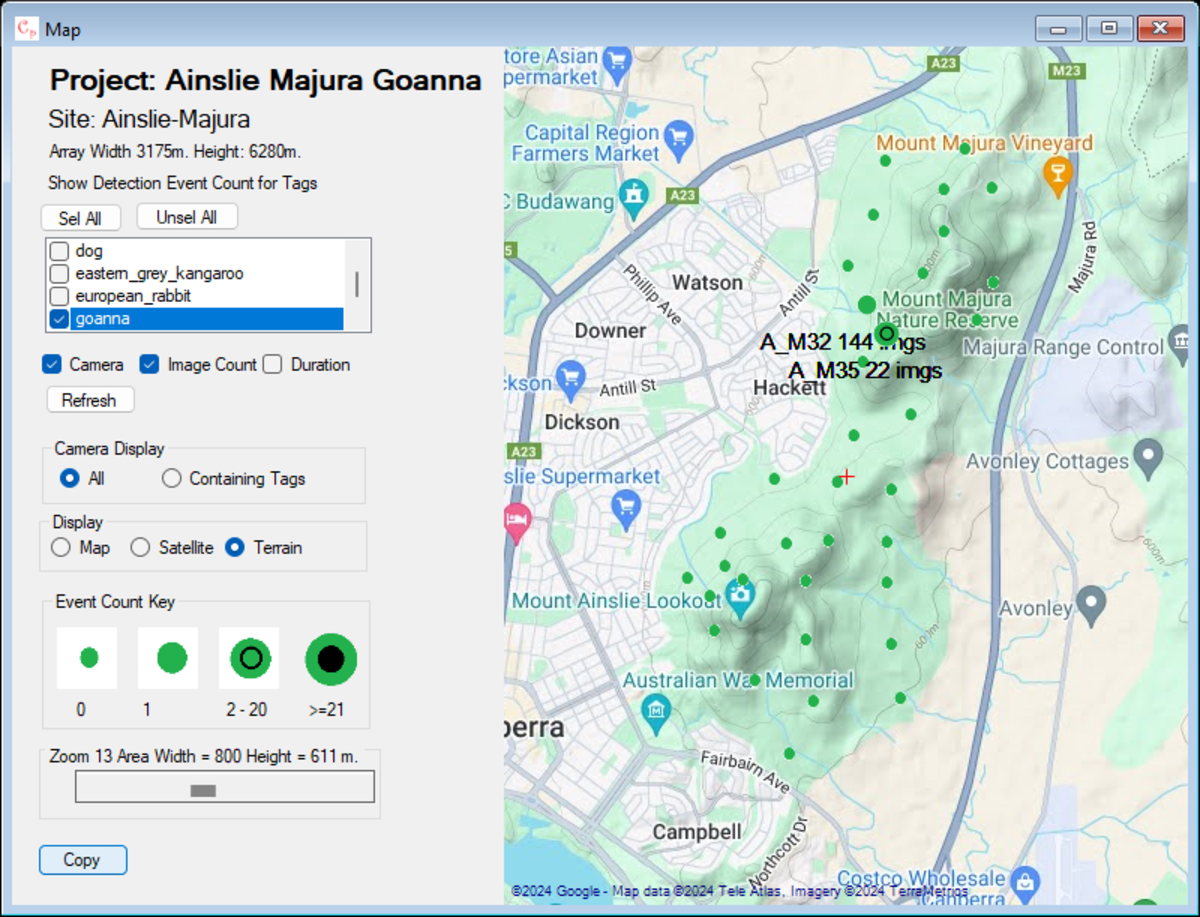Check the dog tag checkbox

click(x=58, y=251)
